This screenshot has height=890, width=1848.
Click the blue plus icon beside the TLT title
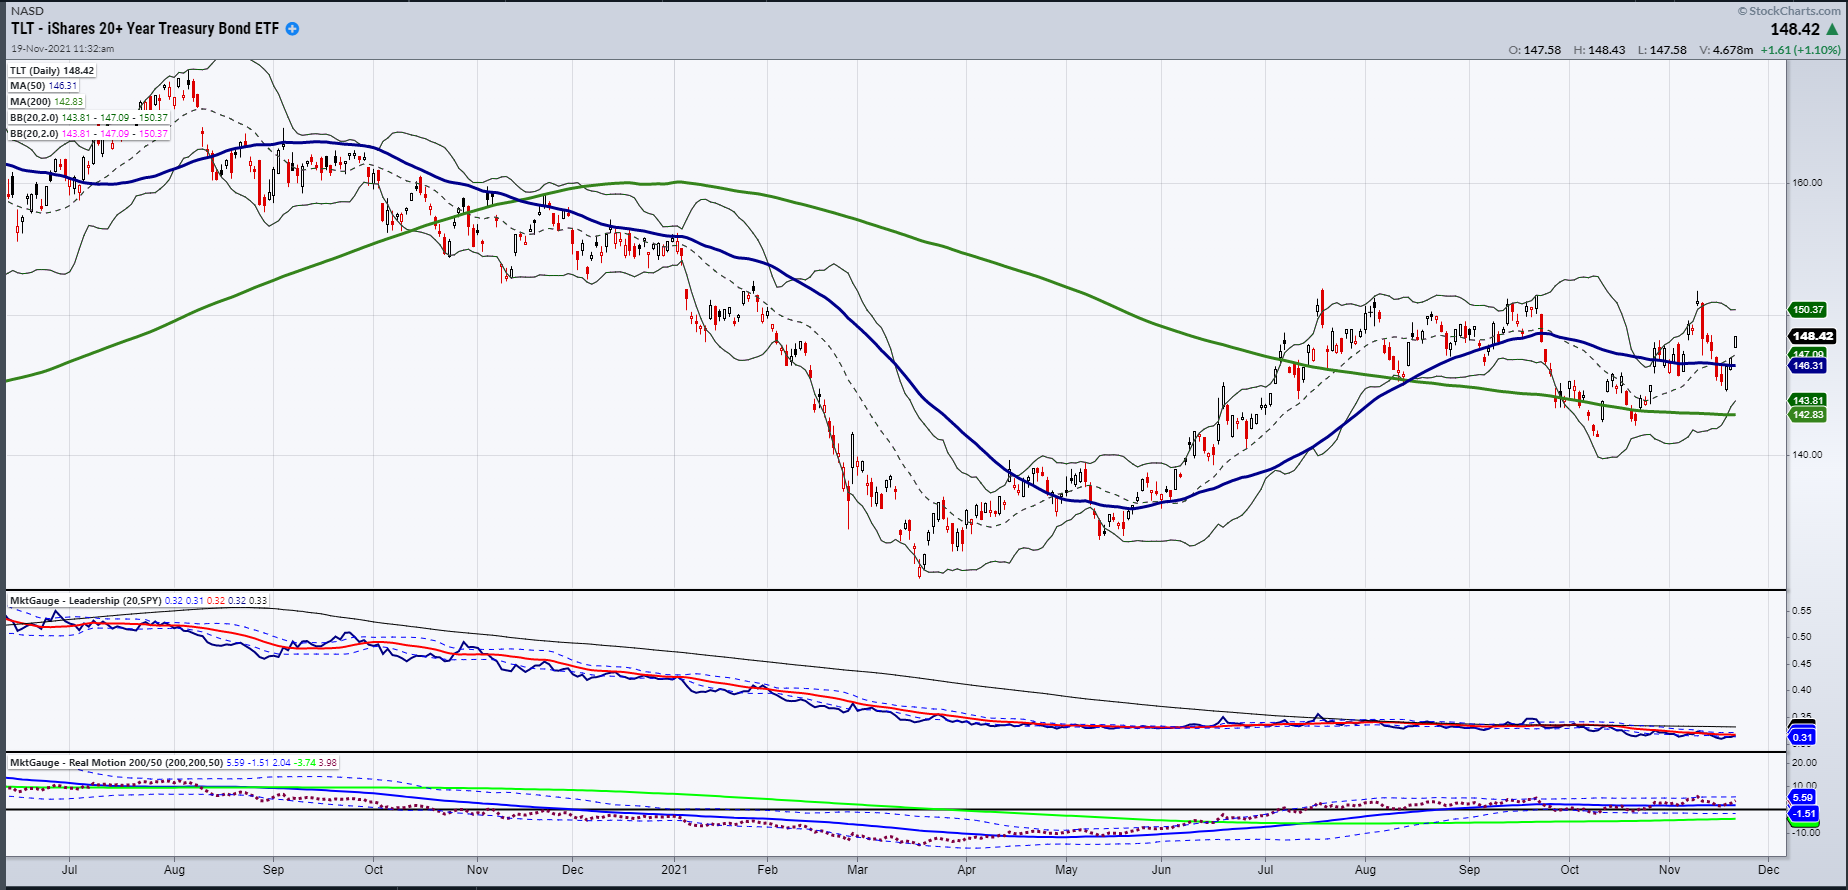(292, 29)
